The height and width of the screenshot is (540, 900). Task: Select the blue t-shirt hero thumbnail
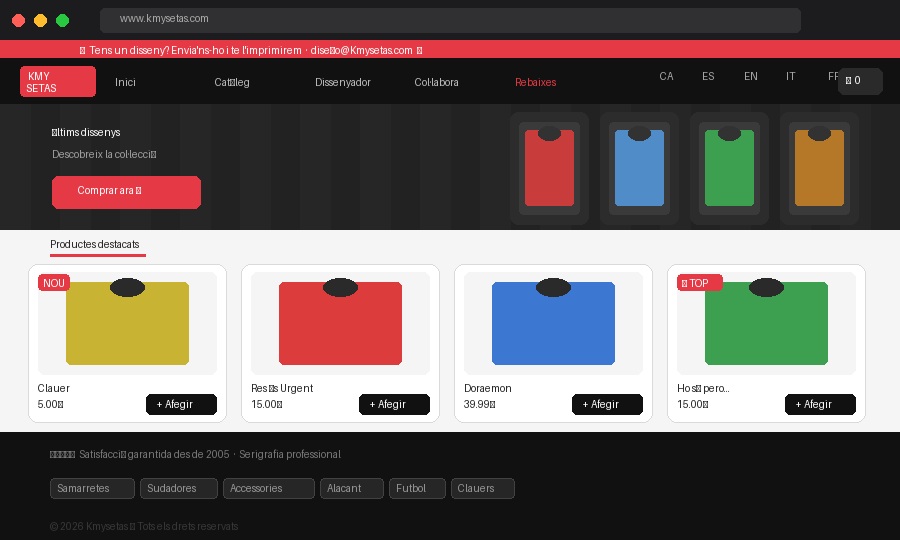click(x=639, y=169)
